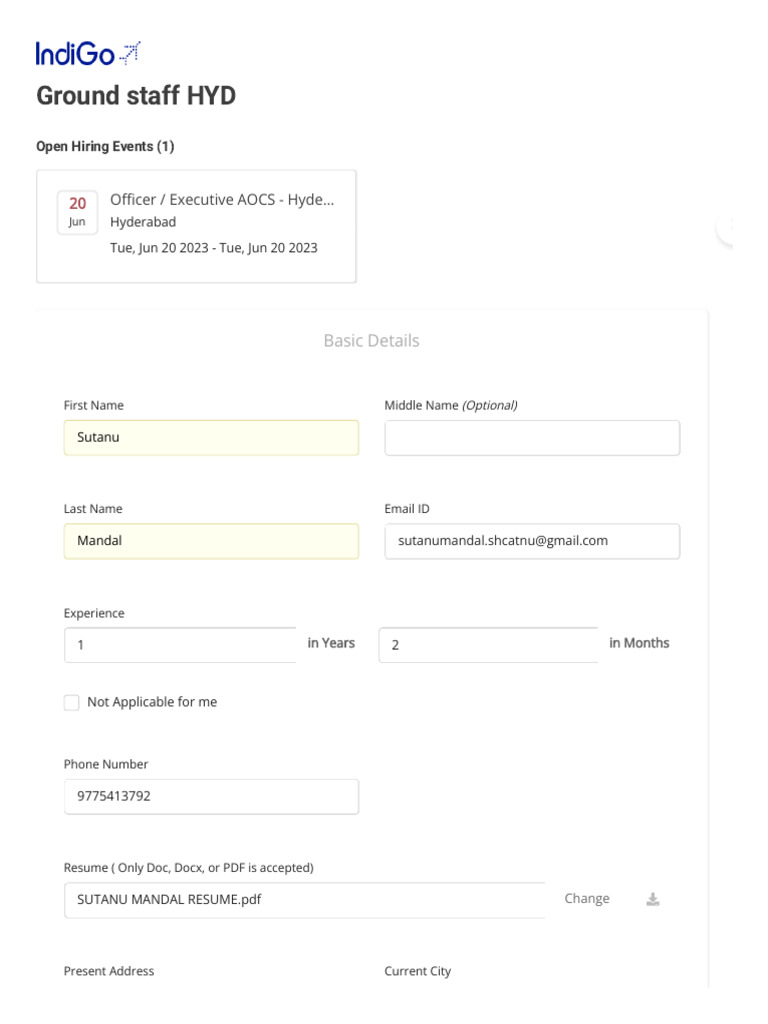Download the uploaded resume file icon
Viewport: 768px width, 1024px height.
click(x=652, y=899)
